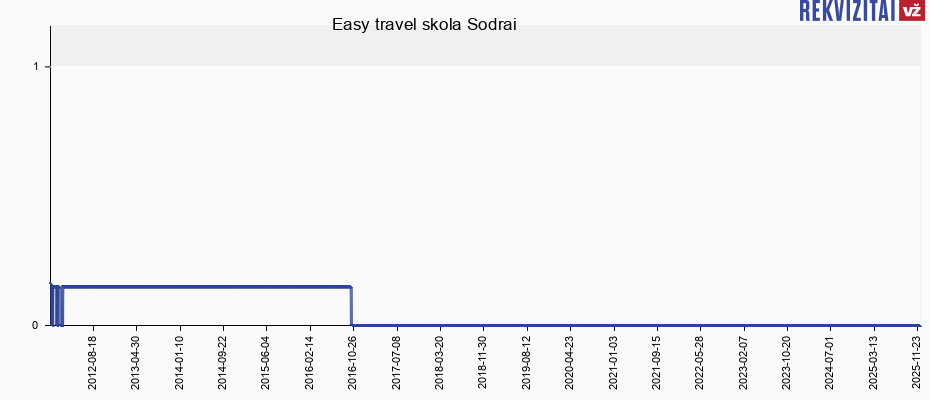Click the 2020-04-23 date label
This screenshot has height=400, width=930.
pos(570,362)
